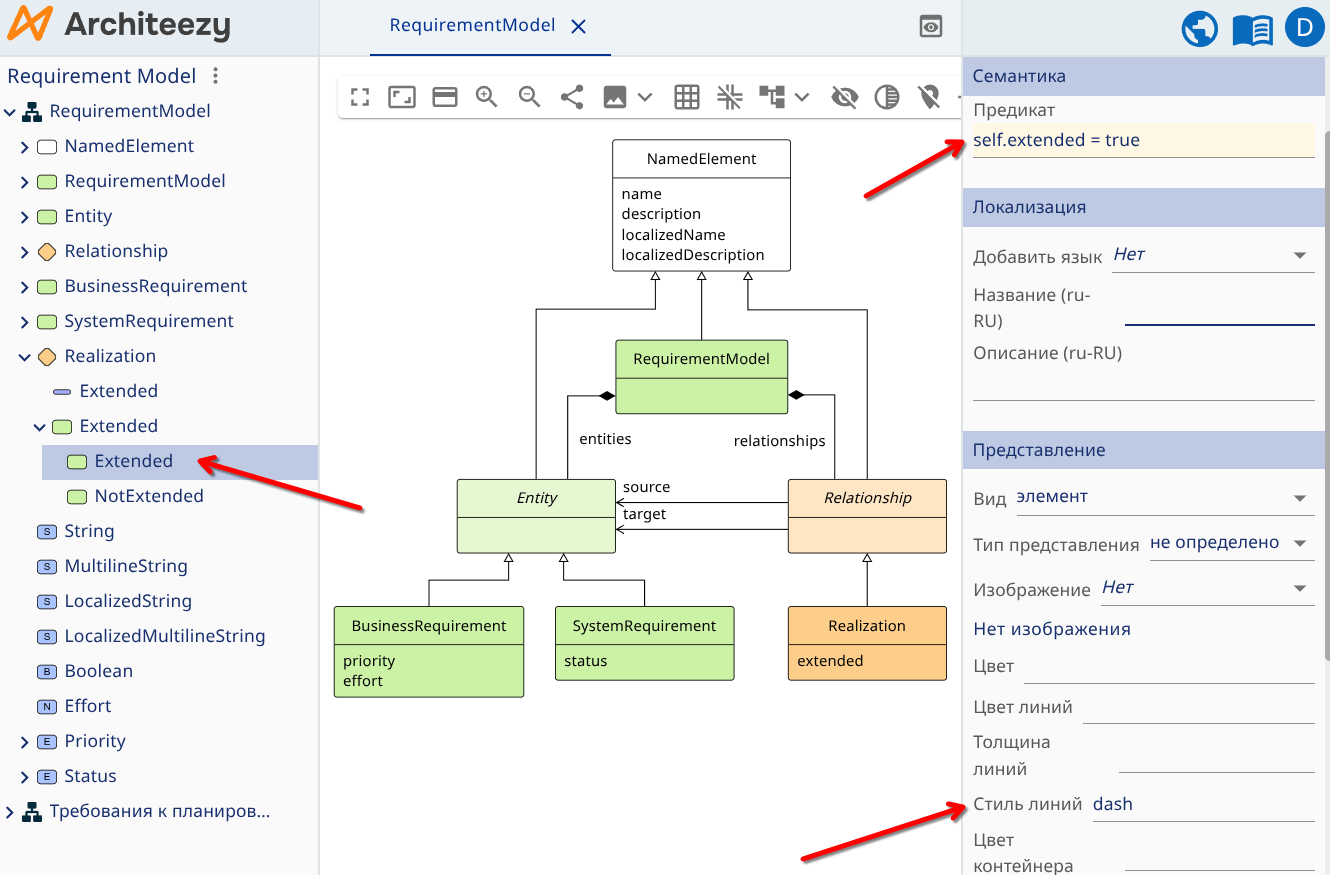Open the Добавить язык dropdown
Viewport: 1330px width, 875px height.
[1212, 255]
